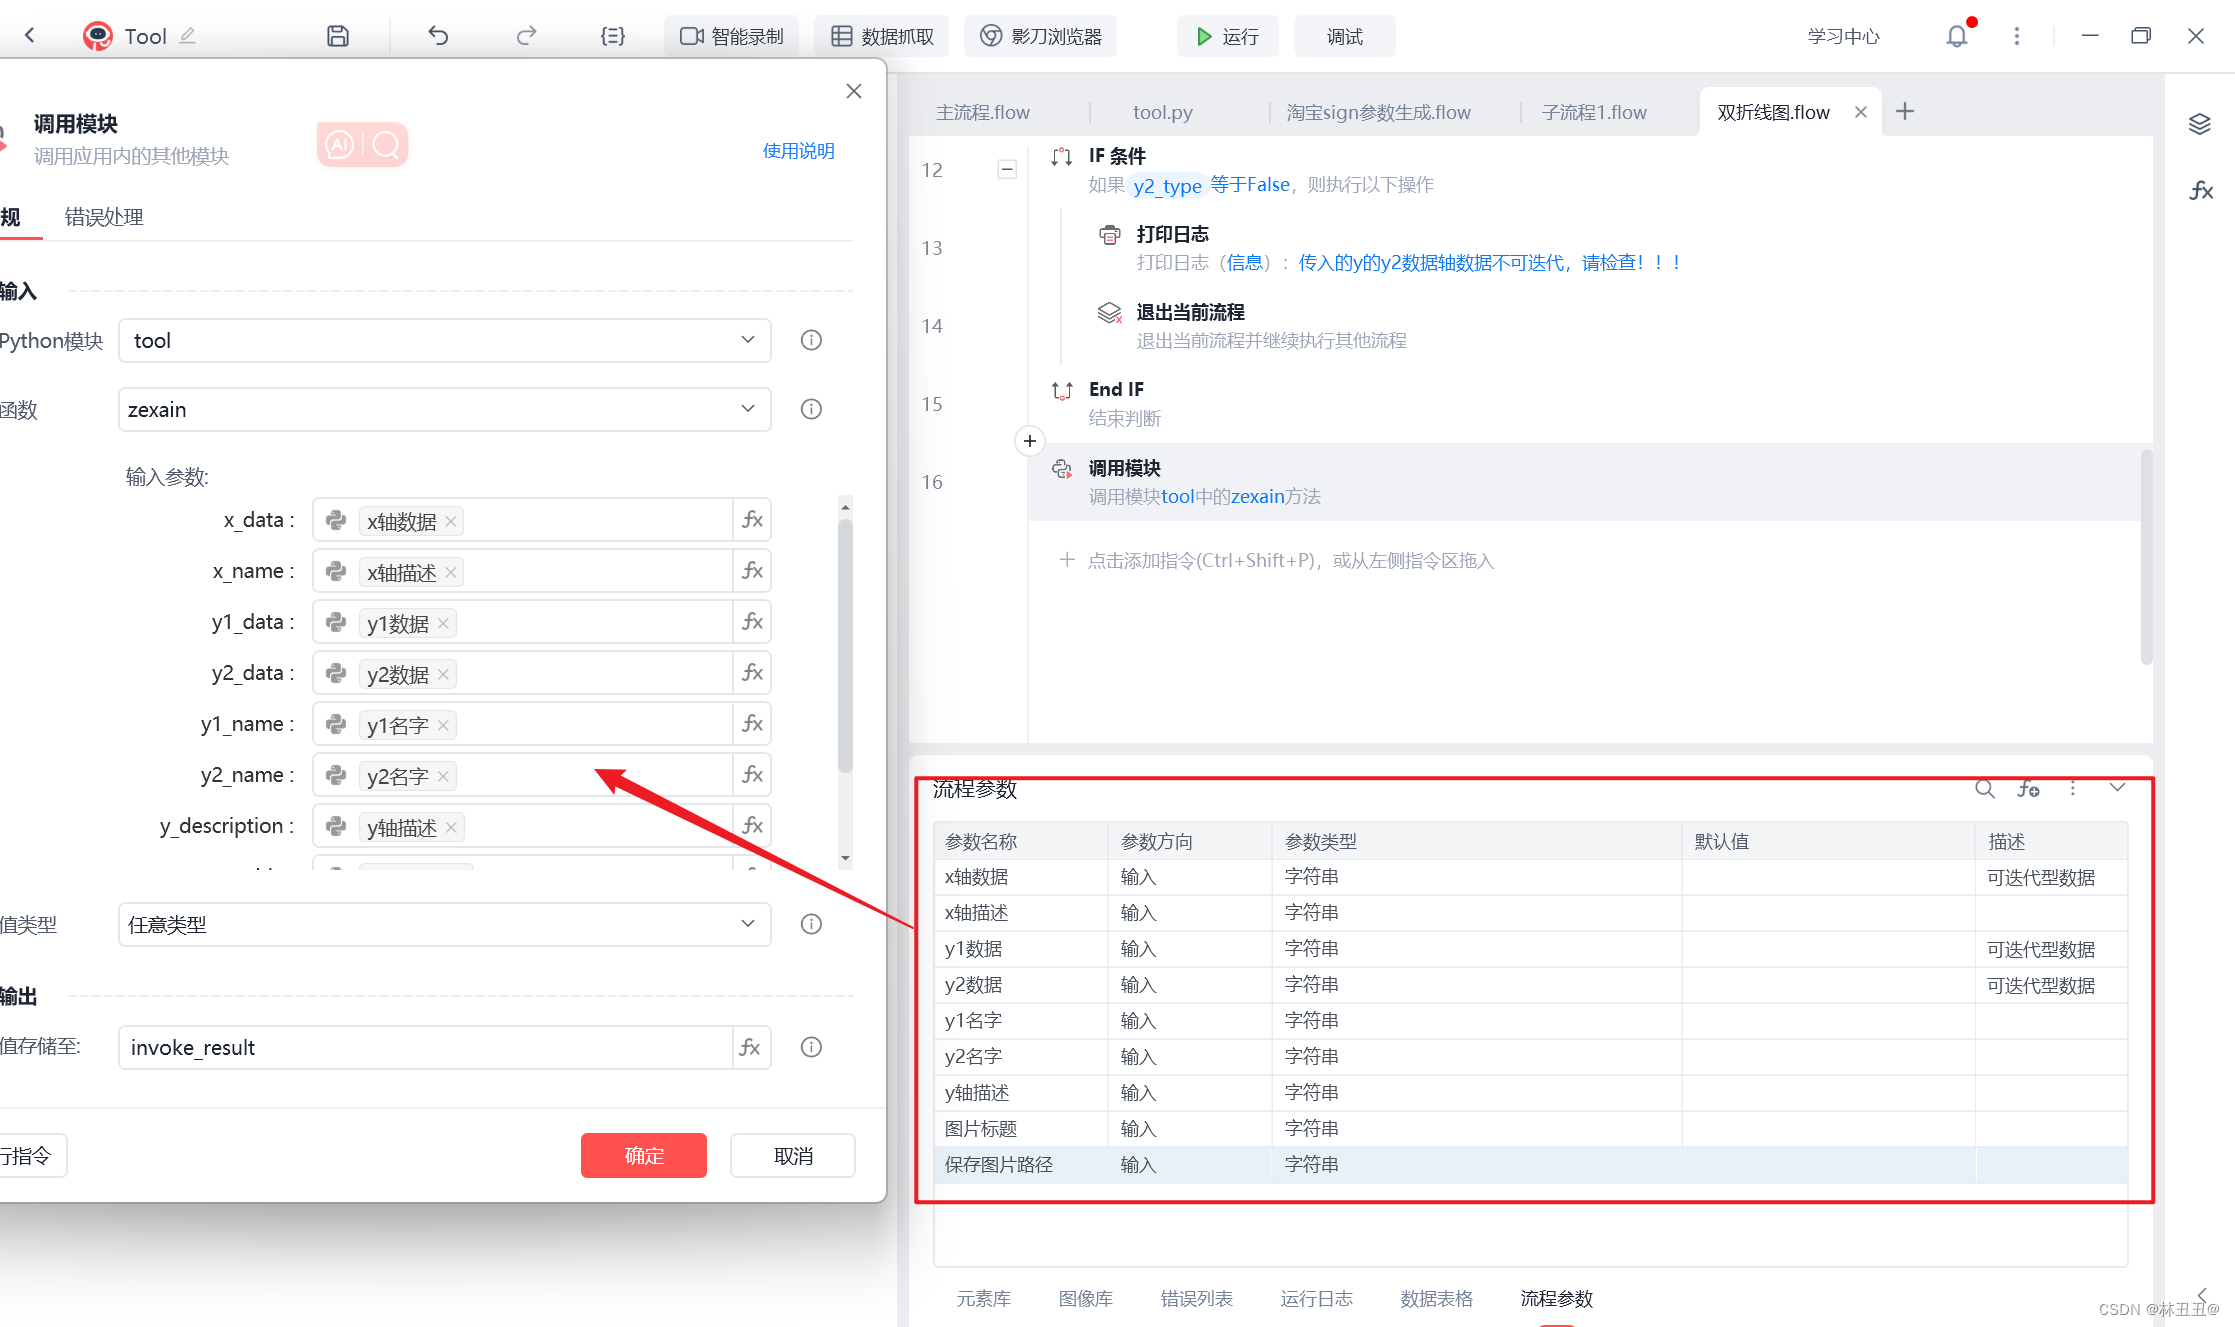The width and height of the screenshot is (2235, 1327).
Task: Collapse the IF 条件 block at line 12
Action: pos(1007,169)
